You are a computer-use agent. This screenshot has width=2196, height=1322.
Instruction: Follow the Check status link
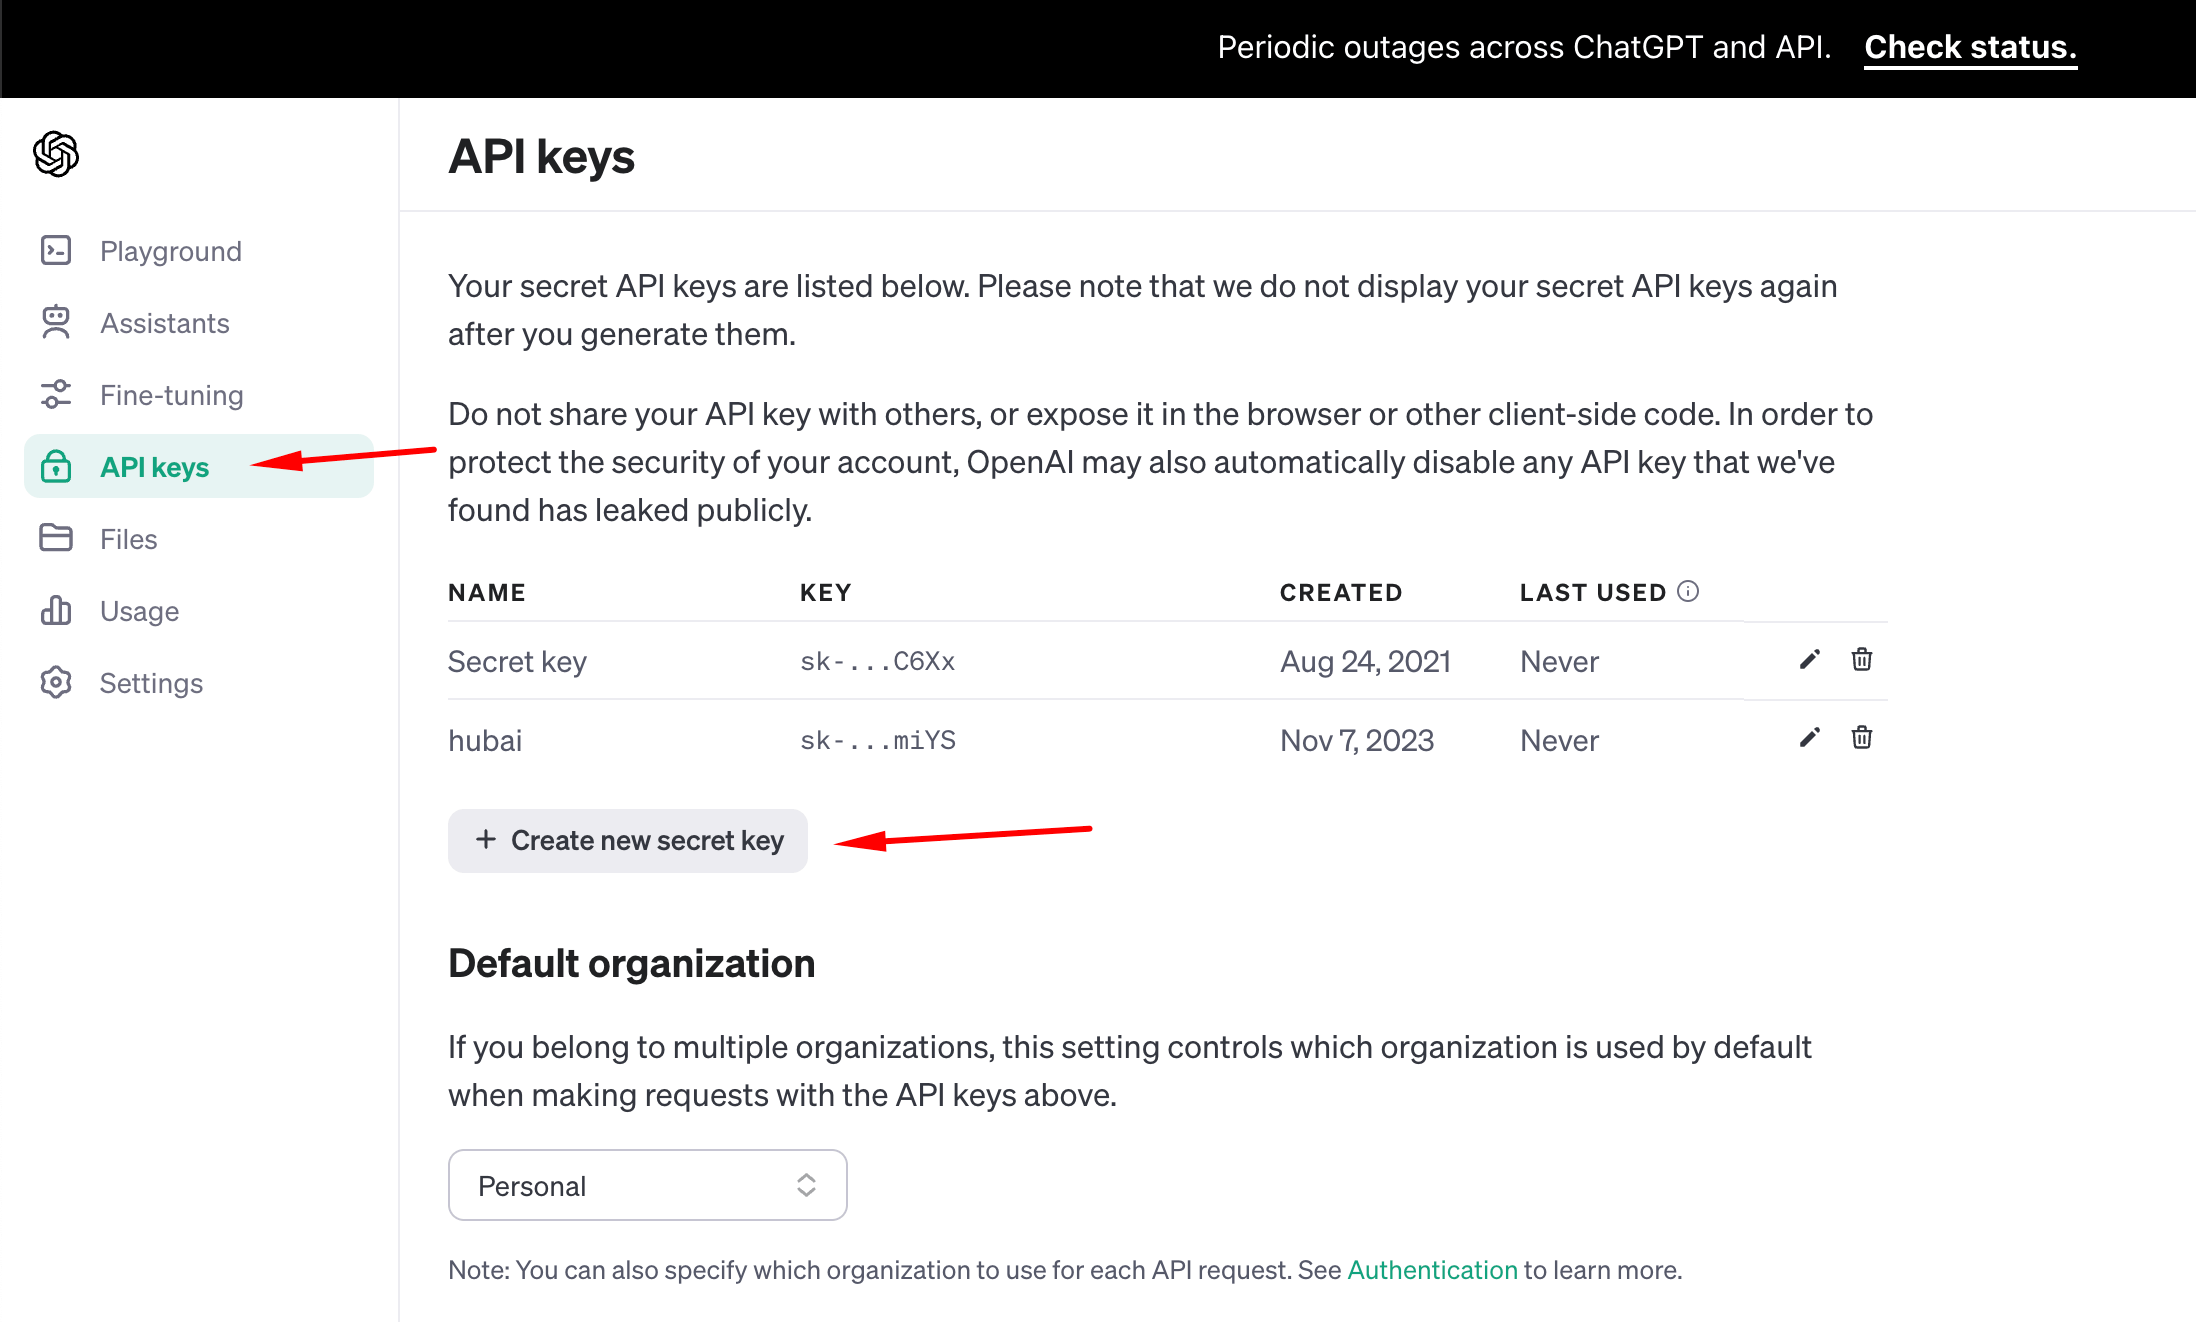[x=1970, y=47]
